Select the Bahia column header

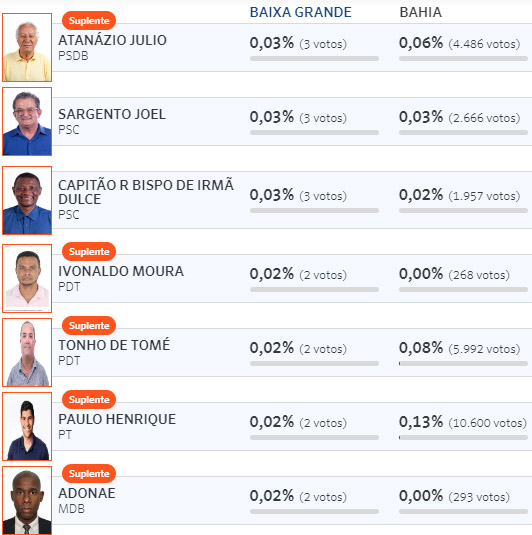coord(420,12)
